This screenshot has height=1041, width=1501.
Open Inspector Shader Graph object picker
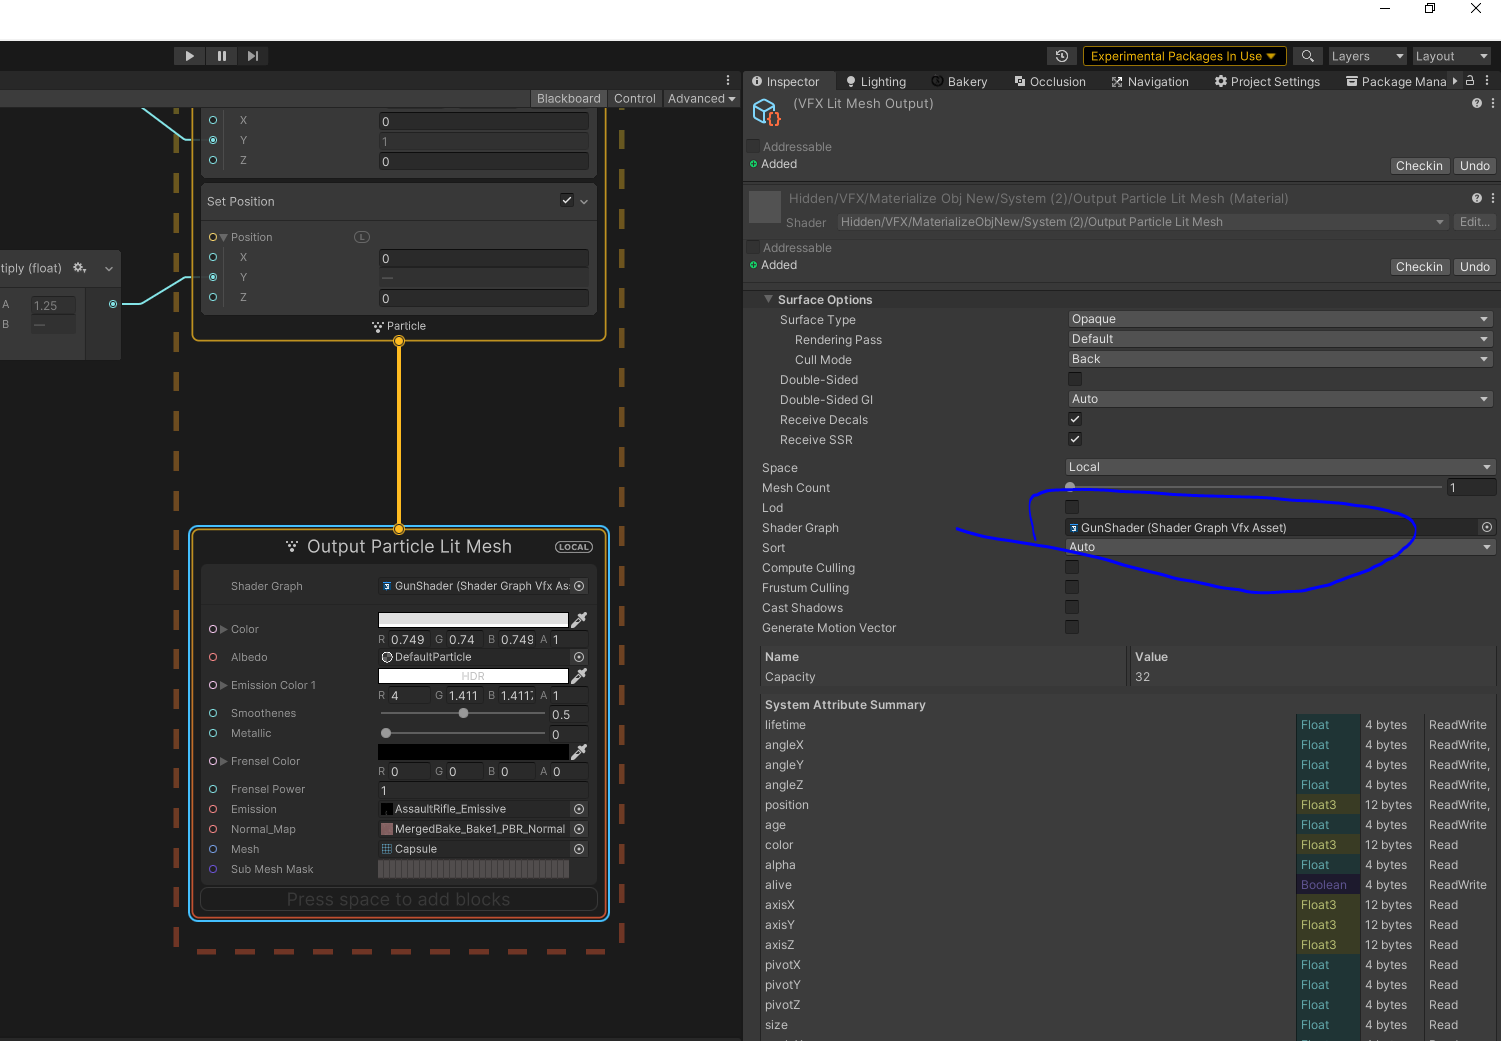[1486, 527]
